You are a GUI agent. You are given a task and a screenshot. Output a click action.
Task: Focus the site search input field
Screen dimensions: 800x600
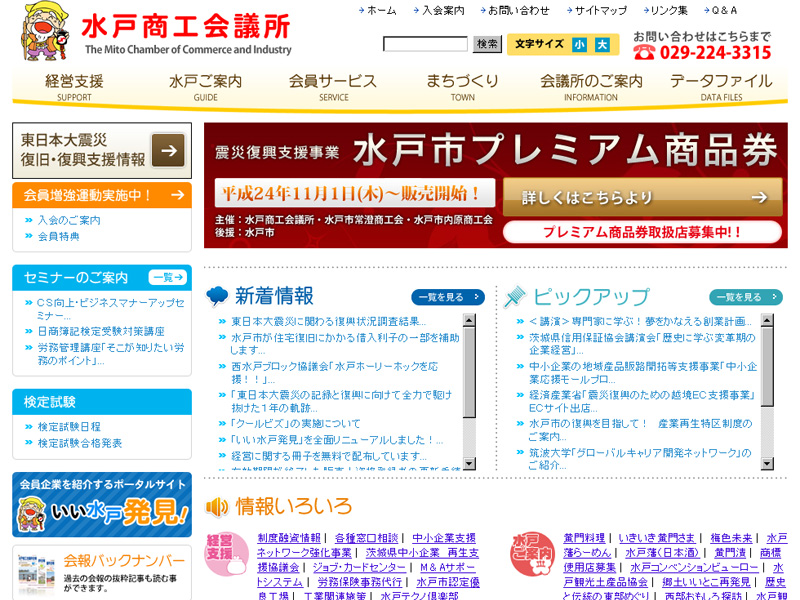point(426,44)
